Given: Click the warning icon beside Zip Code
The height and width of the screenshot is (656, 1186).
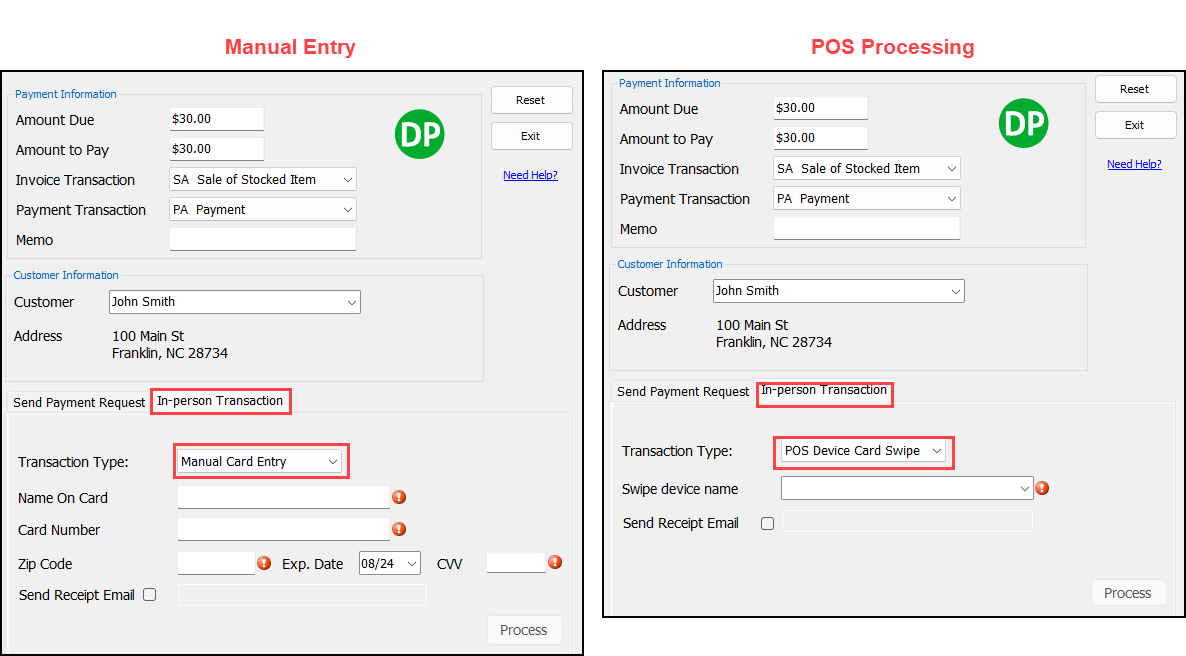Looking at the screenshot, I should point(264,563).
